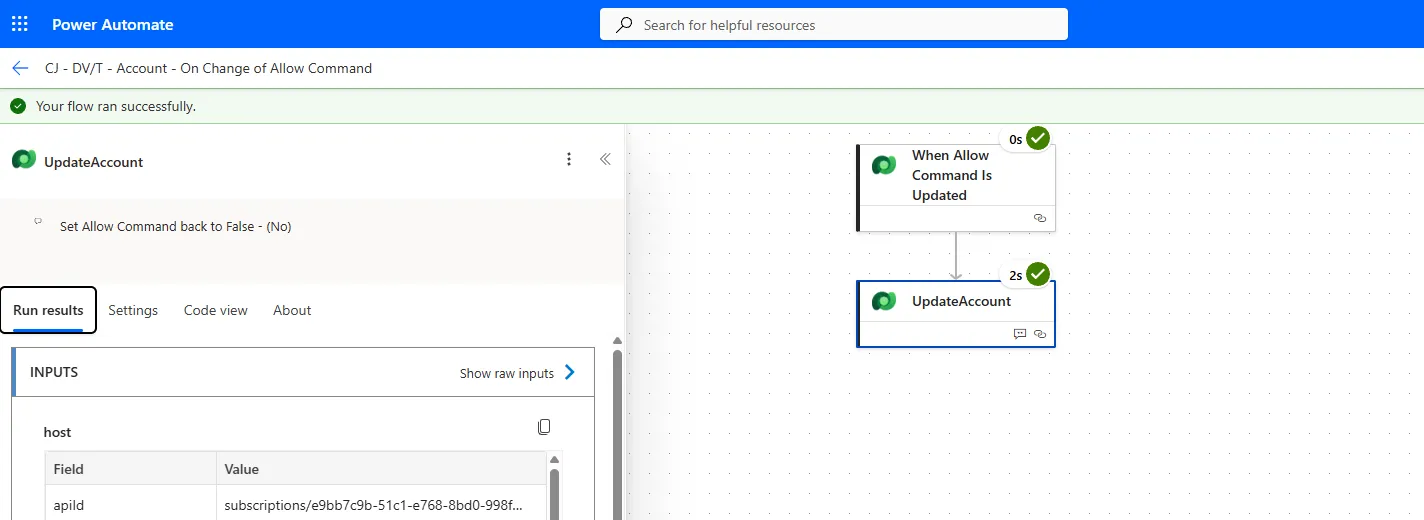The height and width of the screenshot is (520, 1424).
Task: Copy the host inputs with clipboard icon
Action: coord(544,427)
